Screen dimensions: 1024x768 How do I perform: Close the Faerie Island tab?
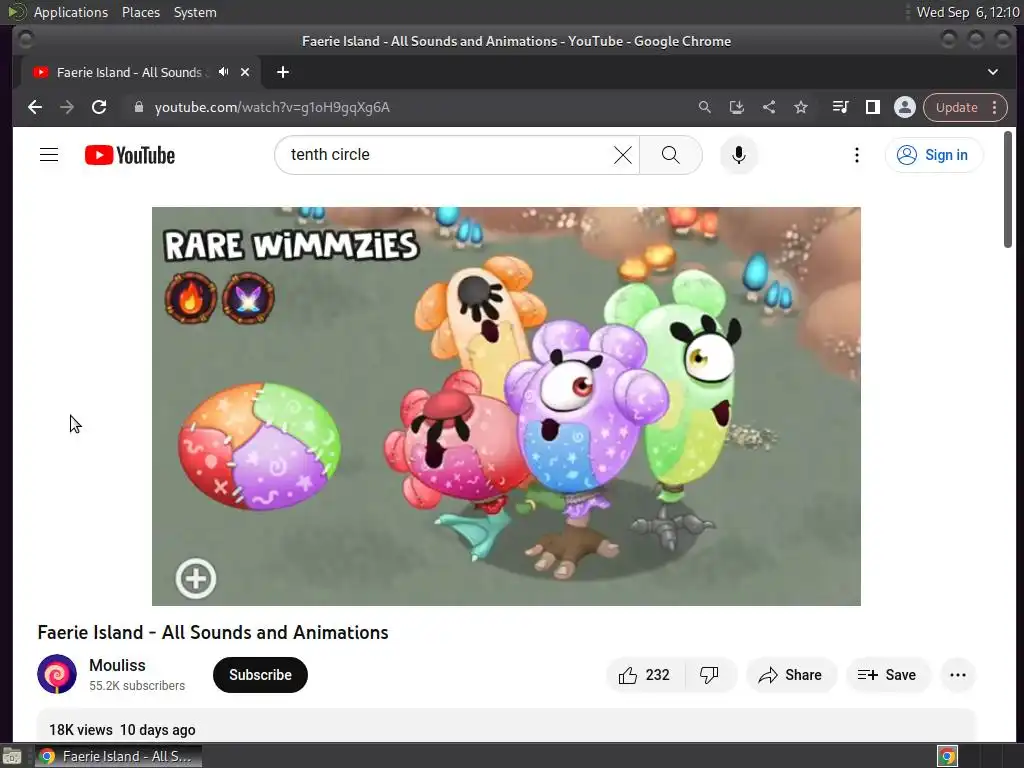245,72
